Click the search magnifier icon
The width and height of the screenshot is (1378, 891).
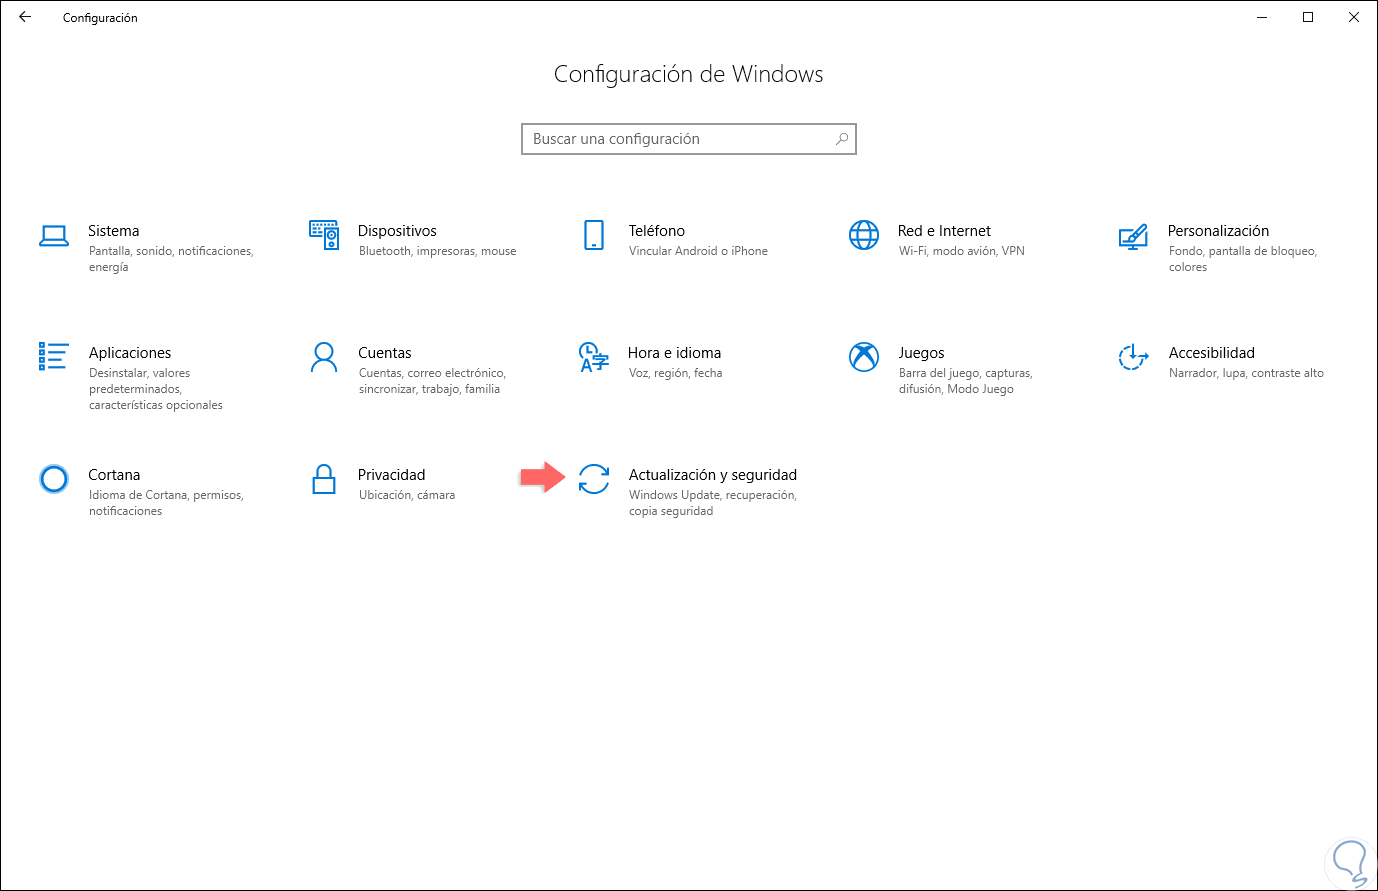[842, 139]
